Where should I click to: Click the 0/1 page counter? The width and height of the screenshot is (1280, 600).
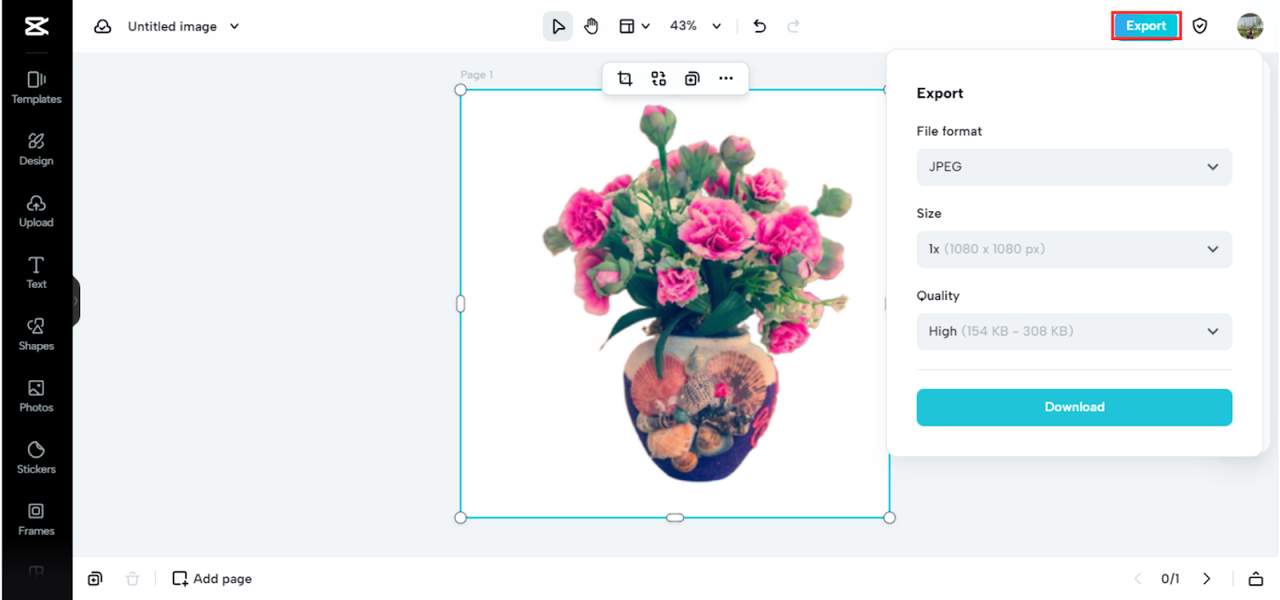pos(1170,579)
